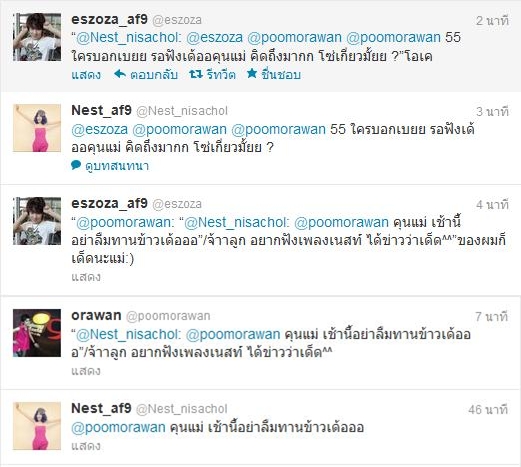Screen dimensions: 521x467
Task: Click the reply arrow icon on first tweet
Action: 120,74
